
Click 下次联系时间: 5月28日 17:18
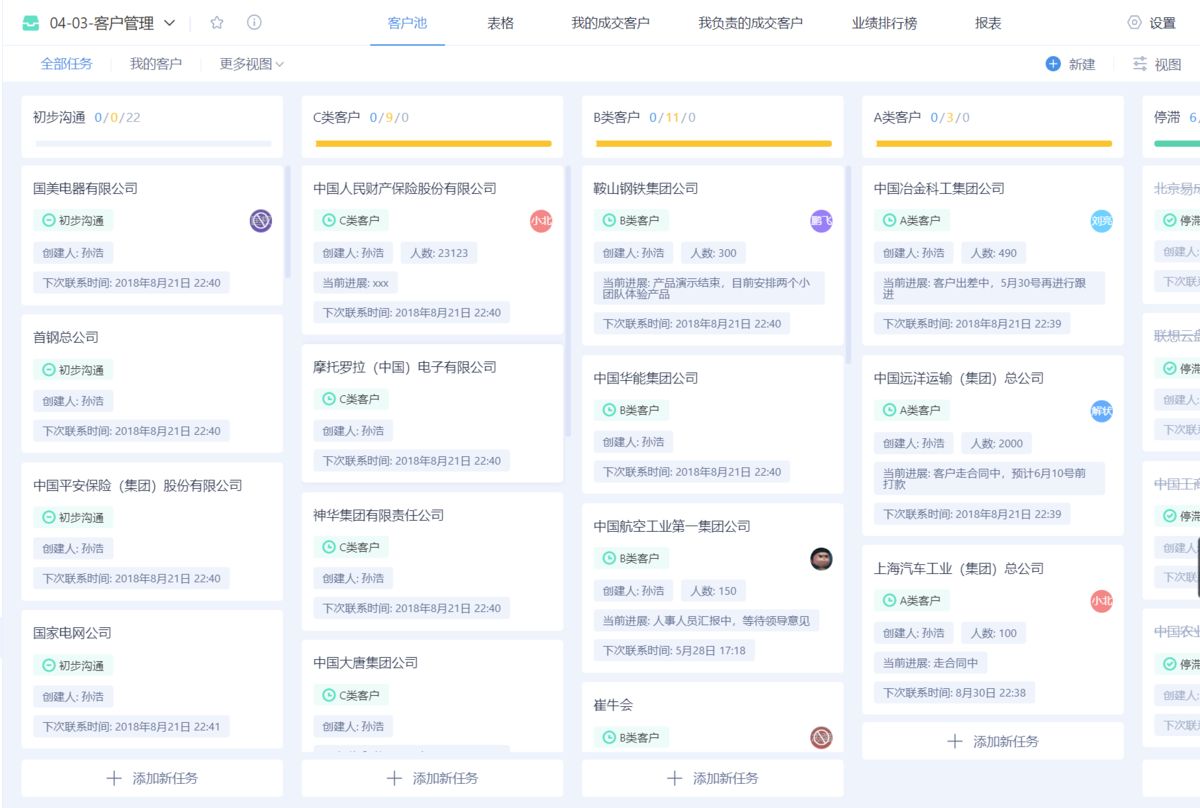[x=674, y=651]
